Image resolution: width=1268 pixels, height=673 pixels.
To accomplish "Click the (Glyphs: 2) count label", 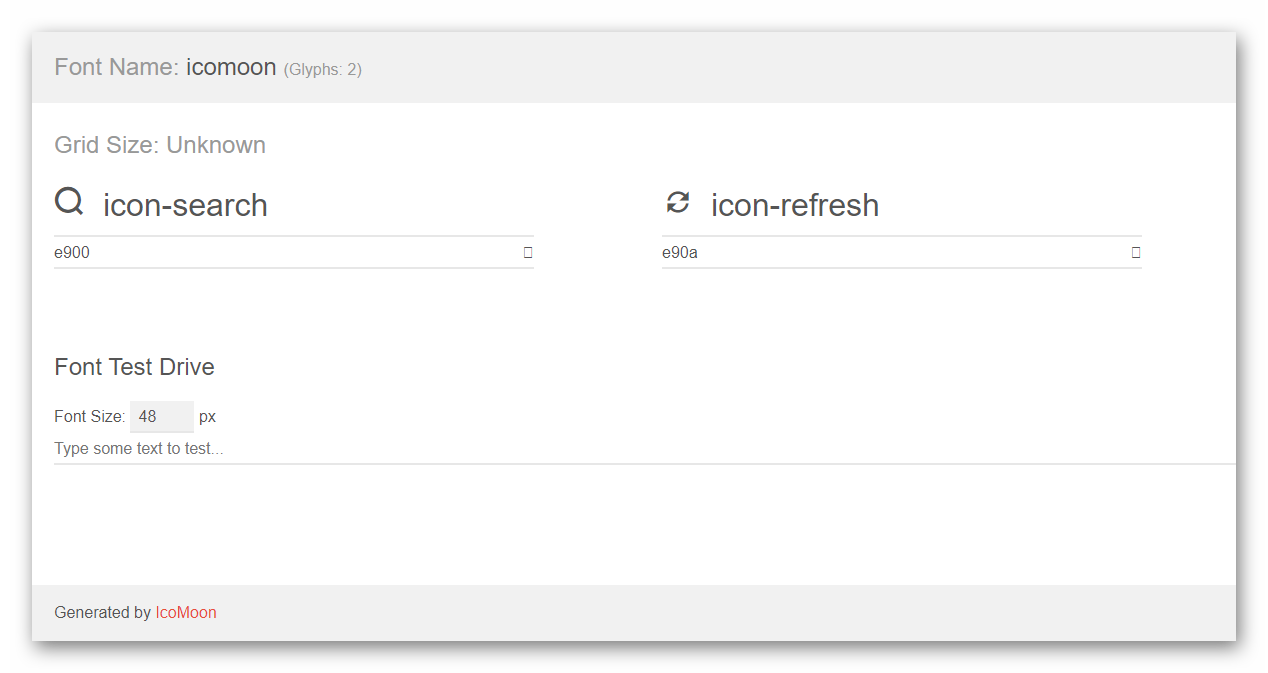I will pyautogui.click(x=322, y=70).
